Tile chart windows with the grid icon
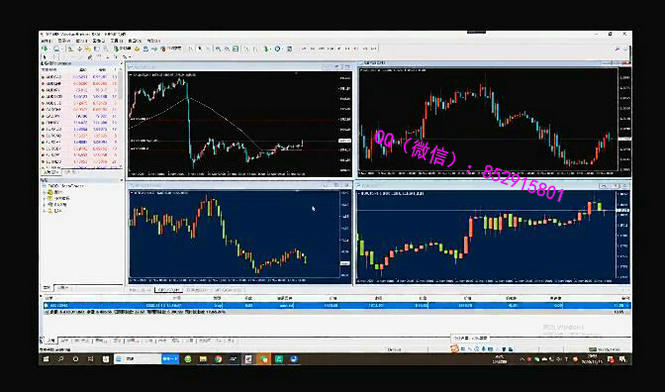 pyautogui.click(x=235, y=49)
